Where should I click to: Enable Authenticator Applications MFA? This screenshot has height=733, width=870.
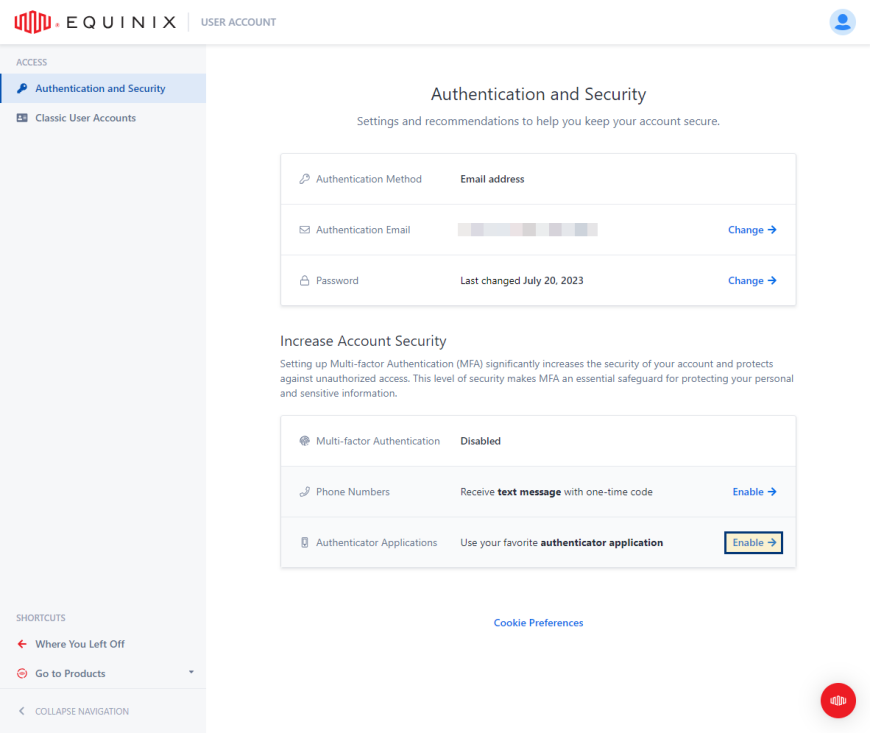(753, 542)
